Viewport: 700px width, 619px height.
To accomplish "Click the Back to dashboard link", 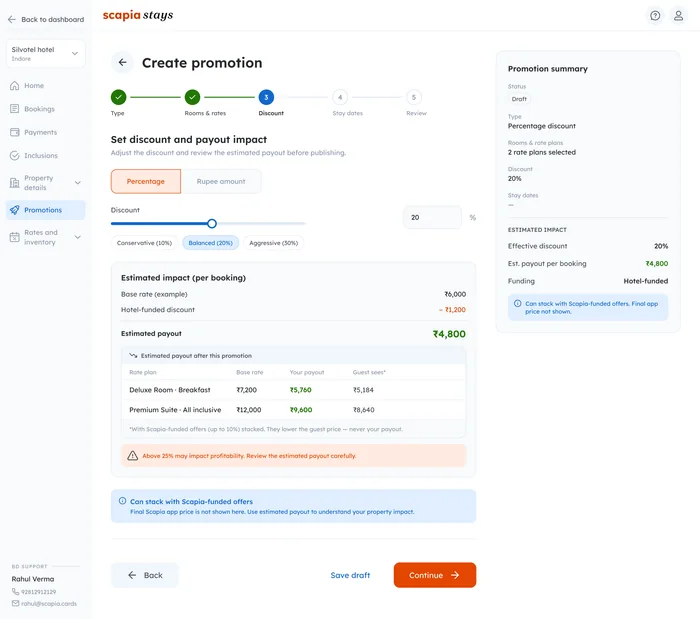I will [46, 19].
